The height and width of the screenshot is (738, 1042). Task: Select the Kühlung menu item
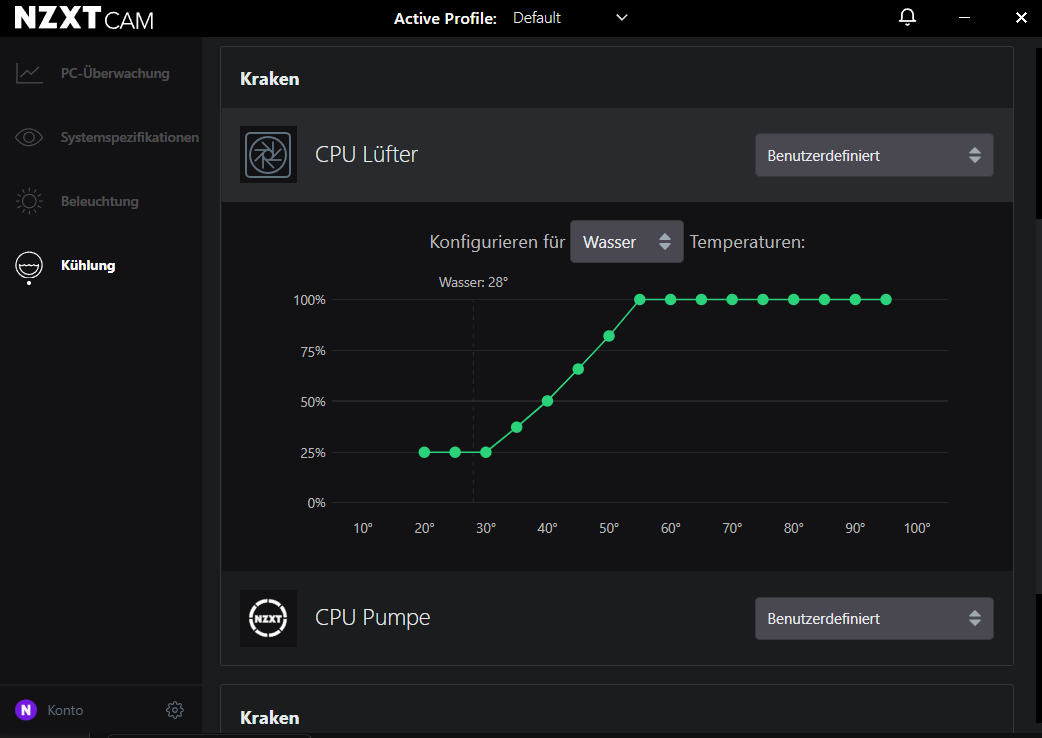pos(88,265)
